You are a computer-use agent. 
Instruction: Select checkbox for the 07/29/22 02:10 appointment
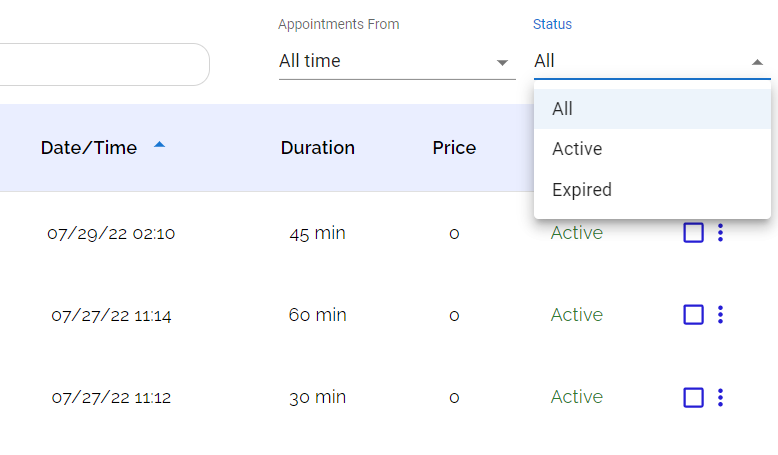tap(693, 233)
